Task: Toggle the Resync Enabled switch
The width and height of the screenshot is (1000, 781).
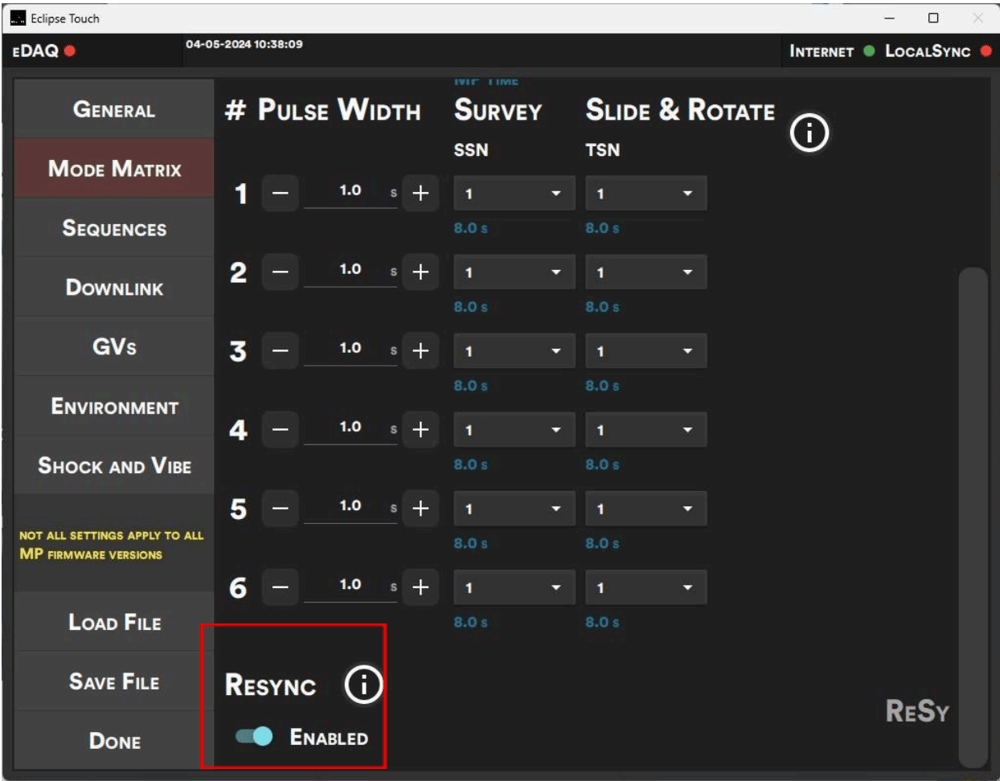Action: click(x=254, y=737)
